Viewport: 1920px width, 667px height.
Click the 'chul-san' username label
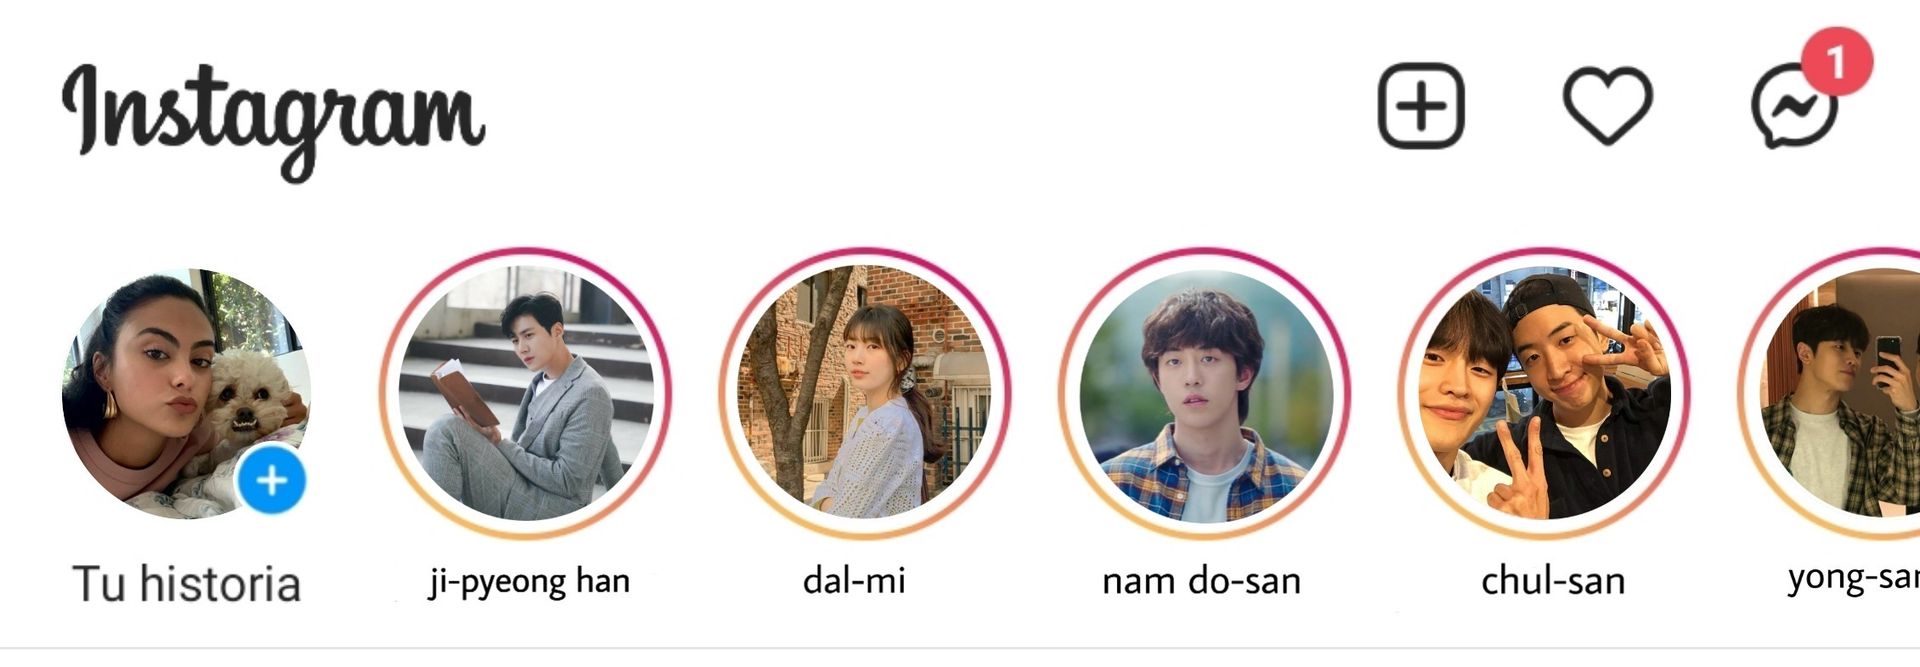(x=1553, y=580)
